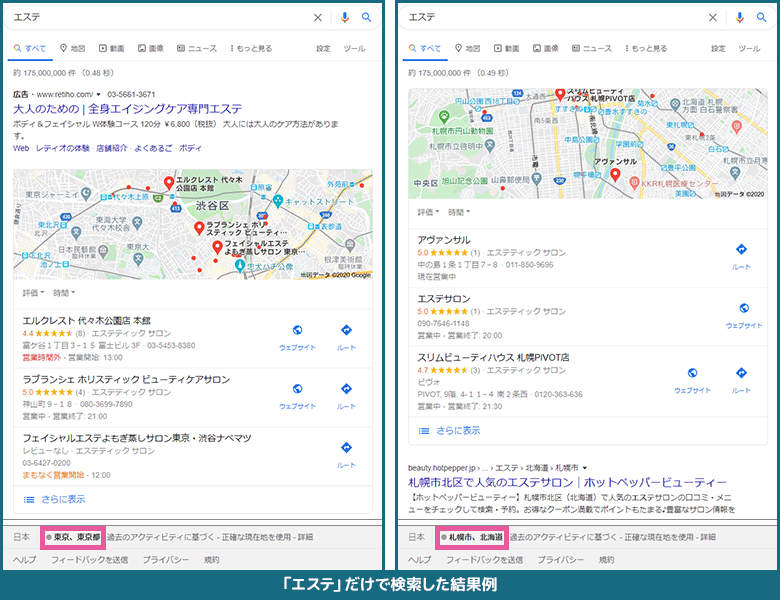
Task: Click 東京、東京都 location text
Action: (77, 537)
